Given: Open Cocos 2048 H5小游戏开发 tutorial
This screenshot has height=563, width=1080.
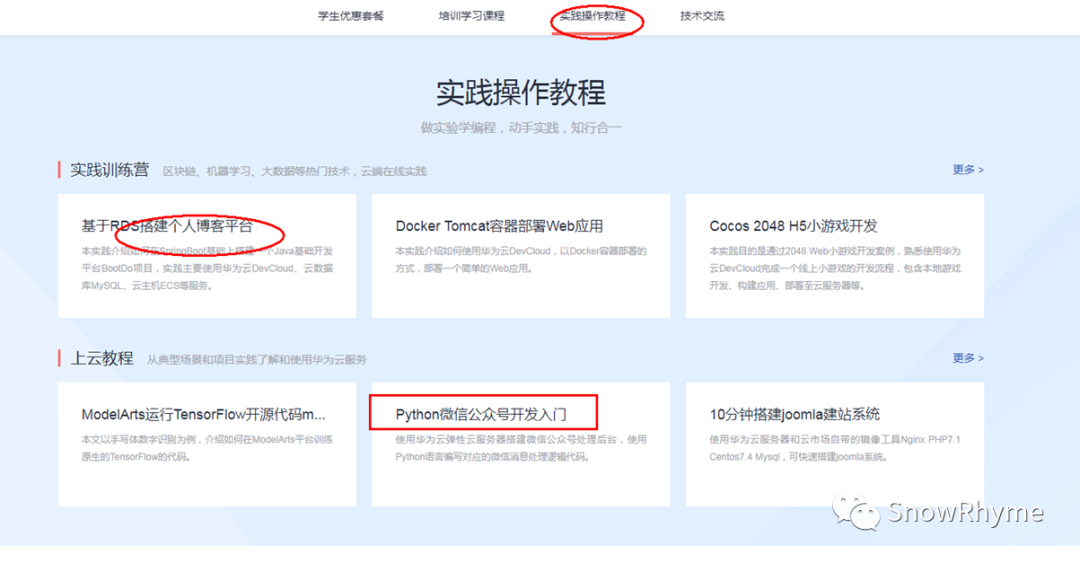Looking at the screenshot, I should pos(793,226).
